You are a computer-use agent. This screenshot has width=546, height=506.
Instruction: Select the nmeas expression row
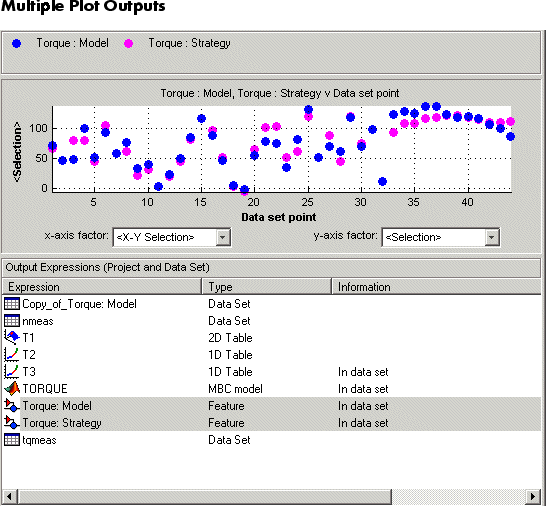[272, 321]
